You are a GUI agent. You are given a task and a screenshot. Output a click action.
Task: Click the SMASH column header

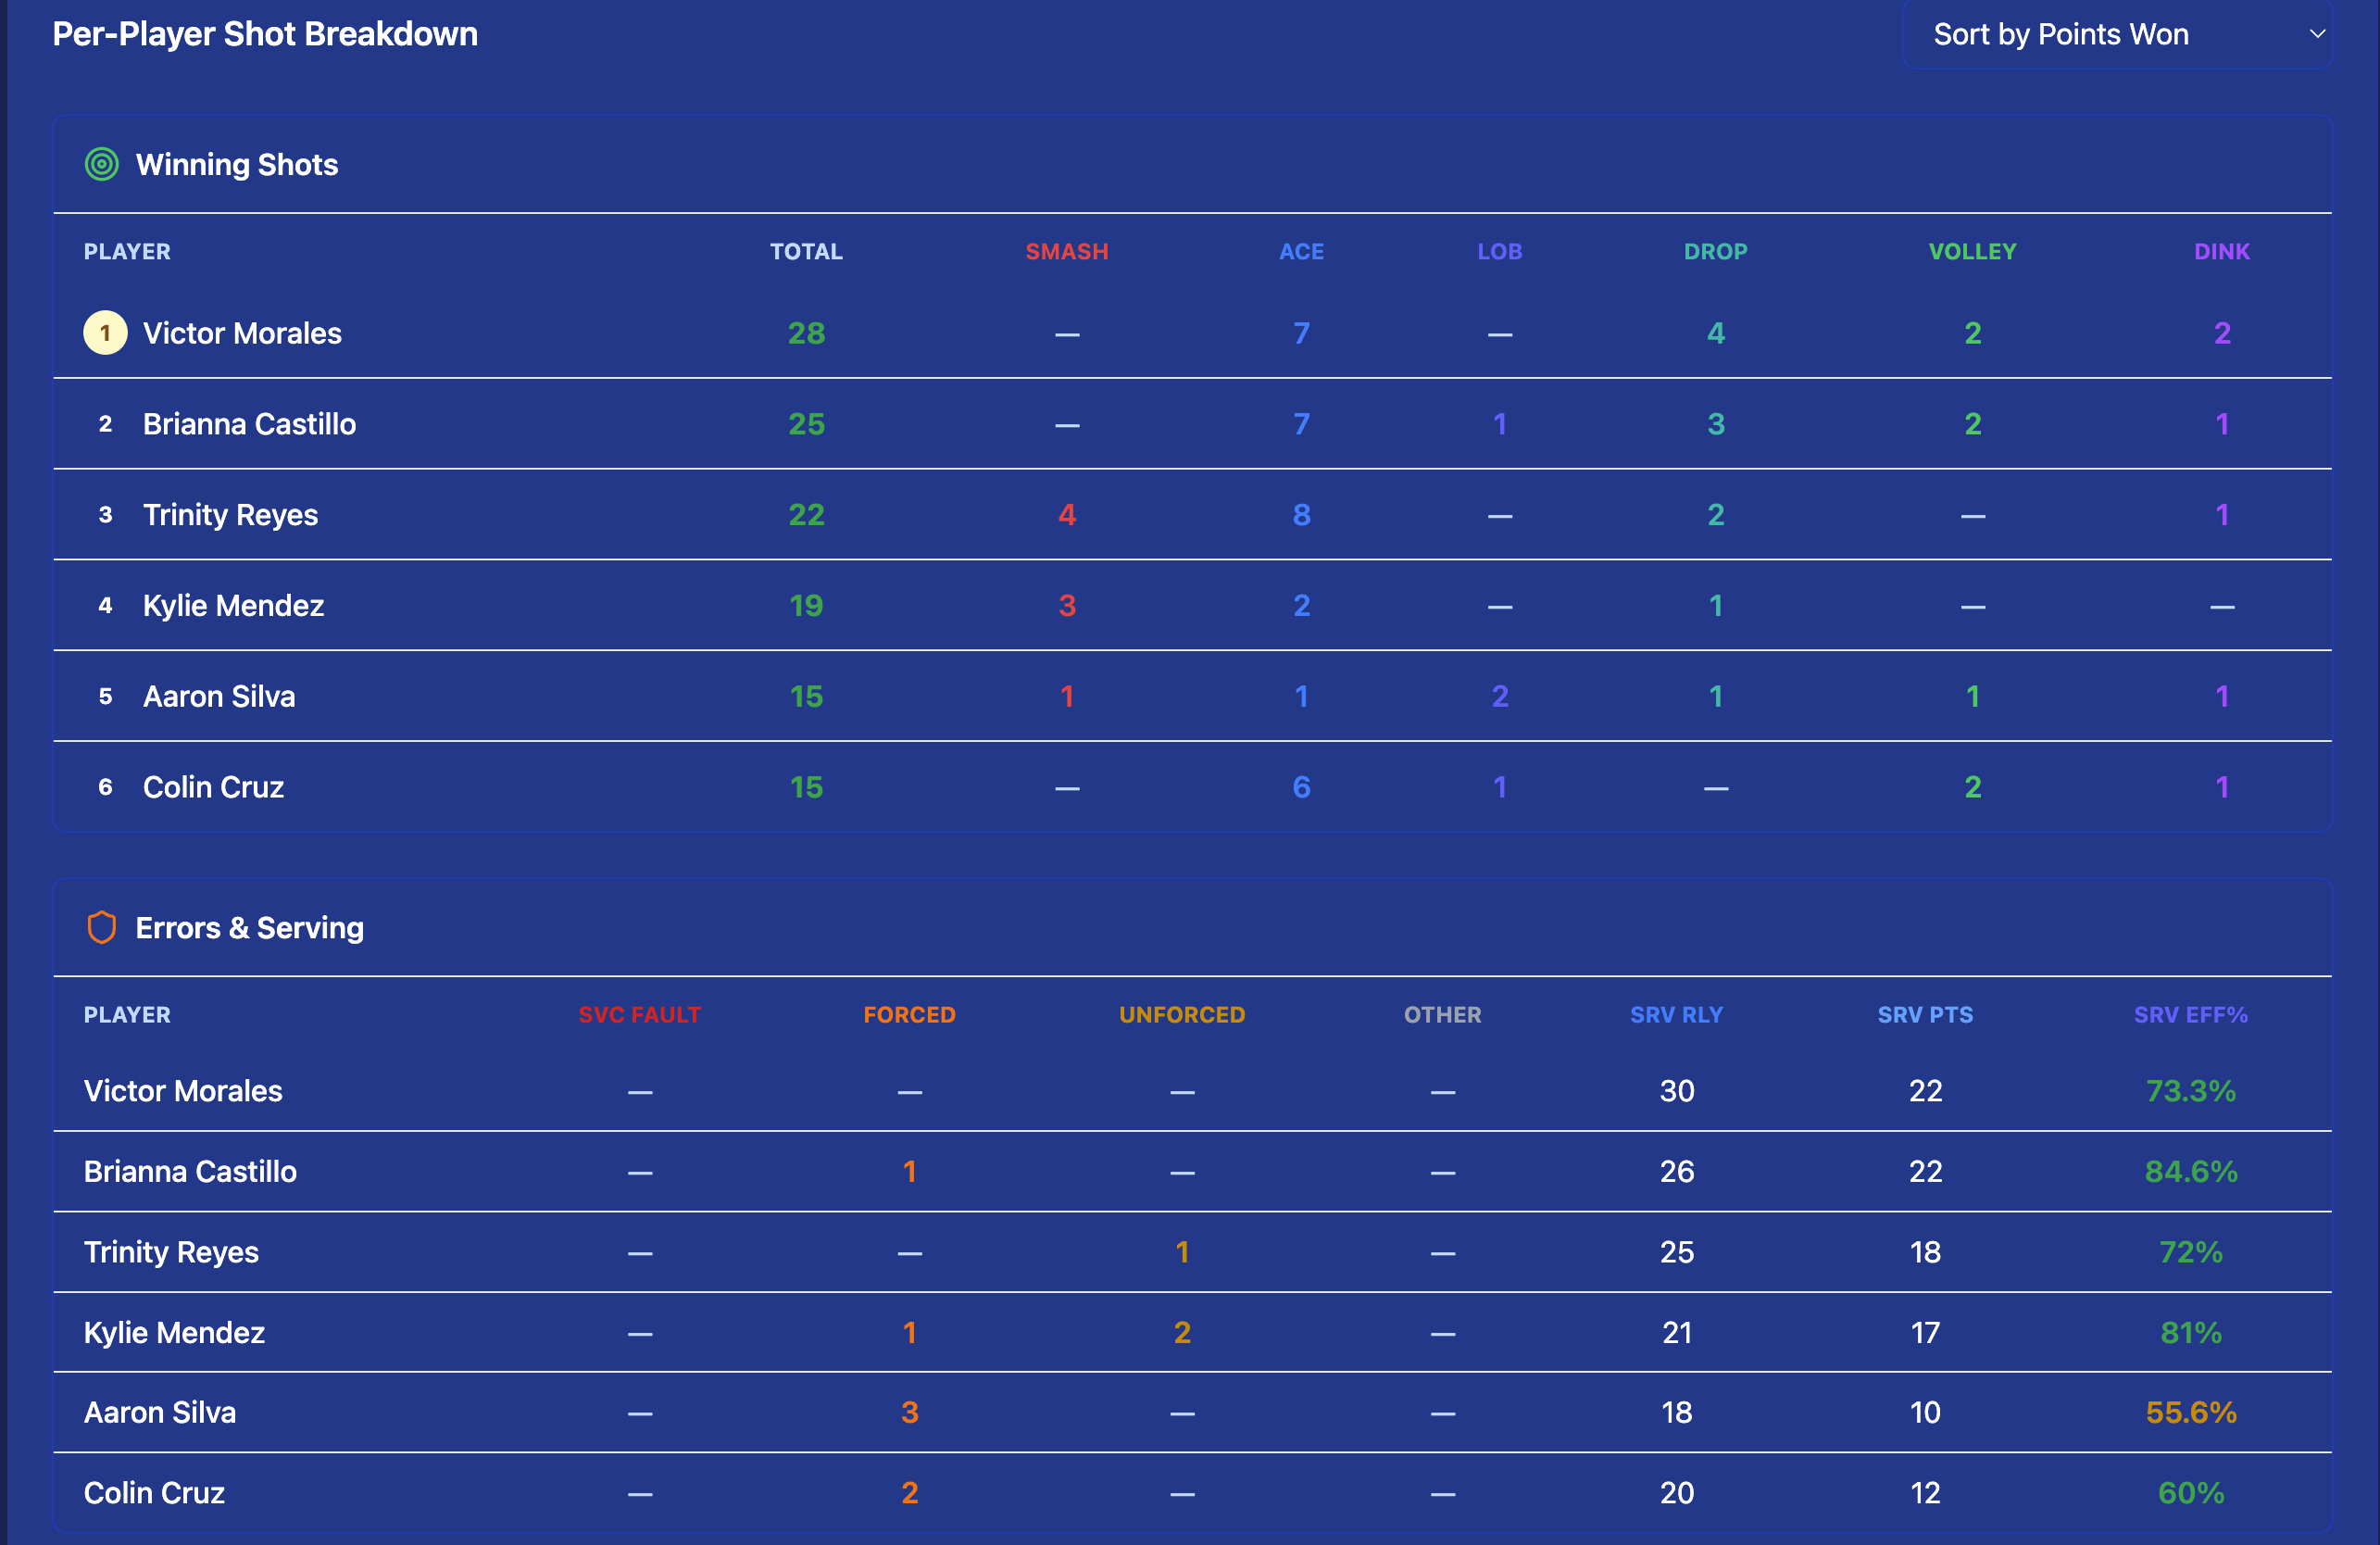coord(1067,252)
